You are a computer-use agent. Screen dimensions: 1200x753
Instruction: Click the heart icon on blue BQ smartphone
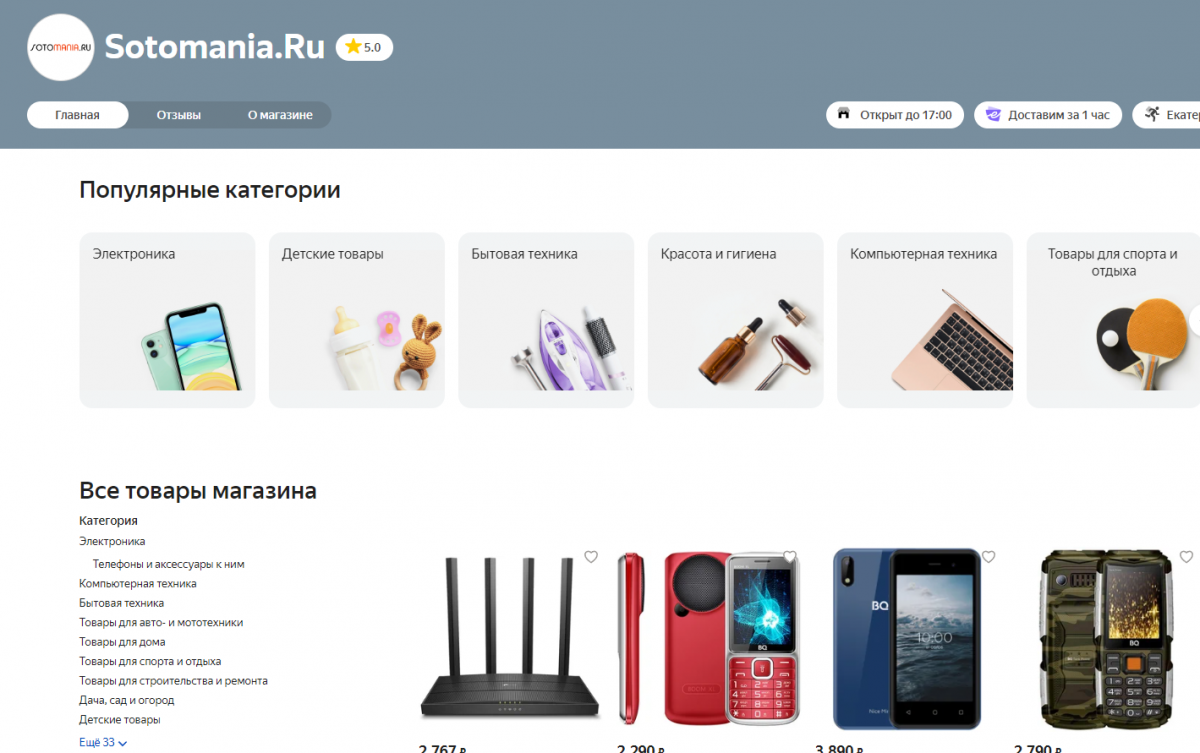pos(988,557)
